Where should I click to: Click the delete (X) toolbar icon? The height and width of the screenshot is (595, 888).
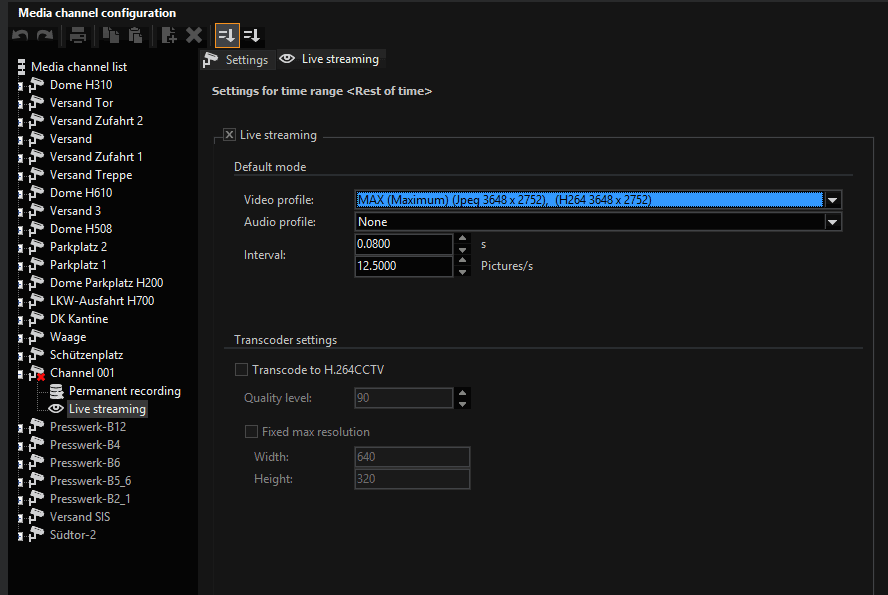194,36
